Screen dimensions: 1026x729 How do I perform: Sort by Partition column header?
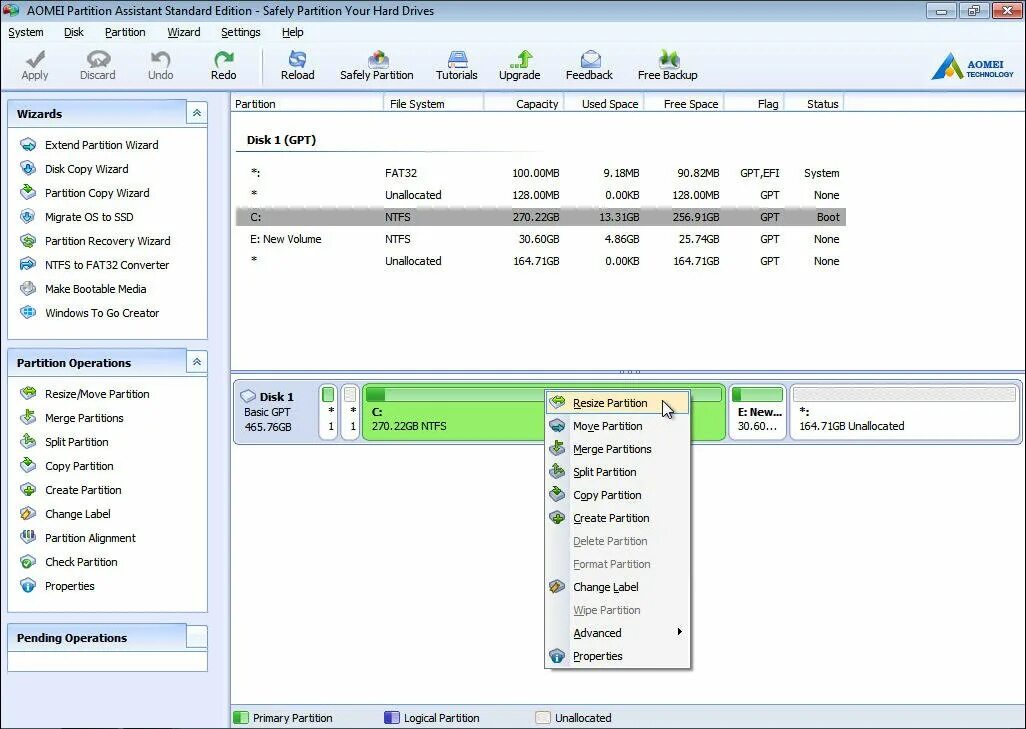pos(307,103)
